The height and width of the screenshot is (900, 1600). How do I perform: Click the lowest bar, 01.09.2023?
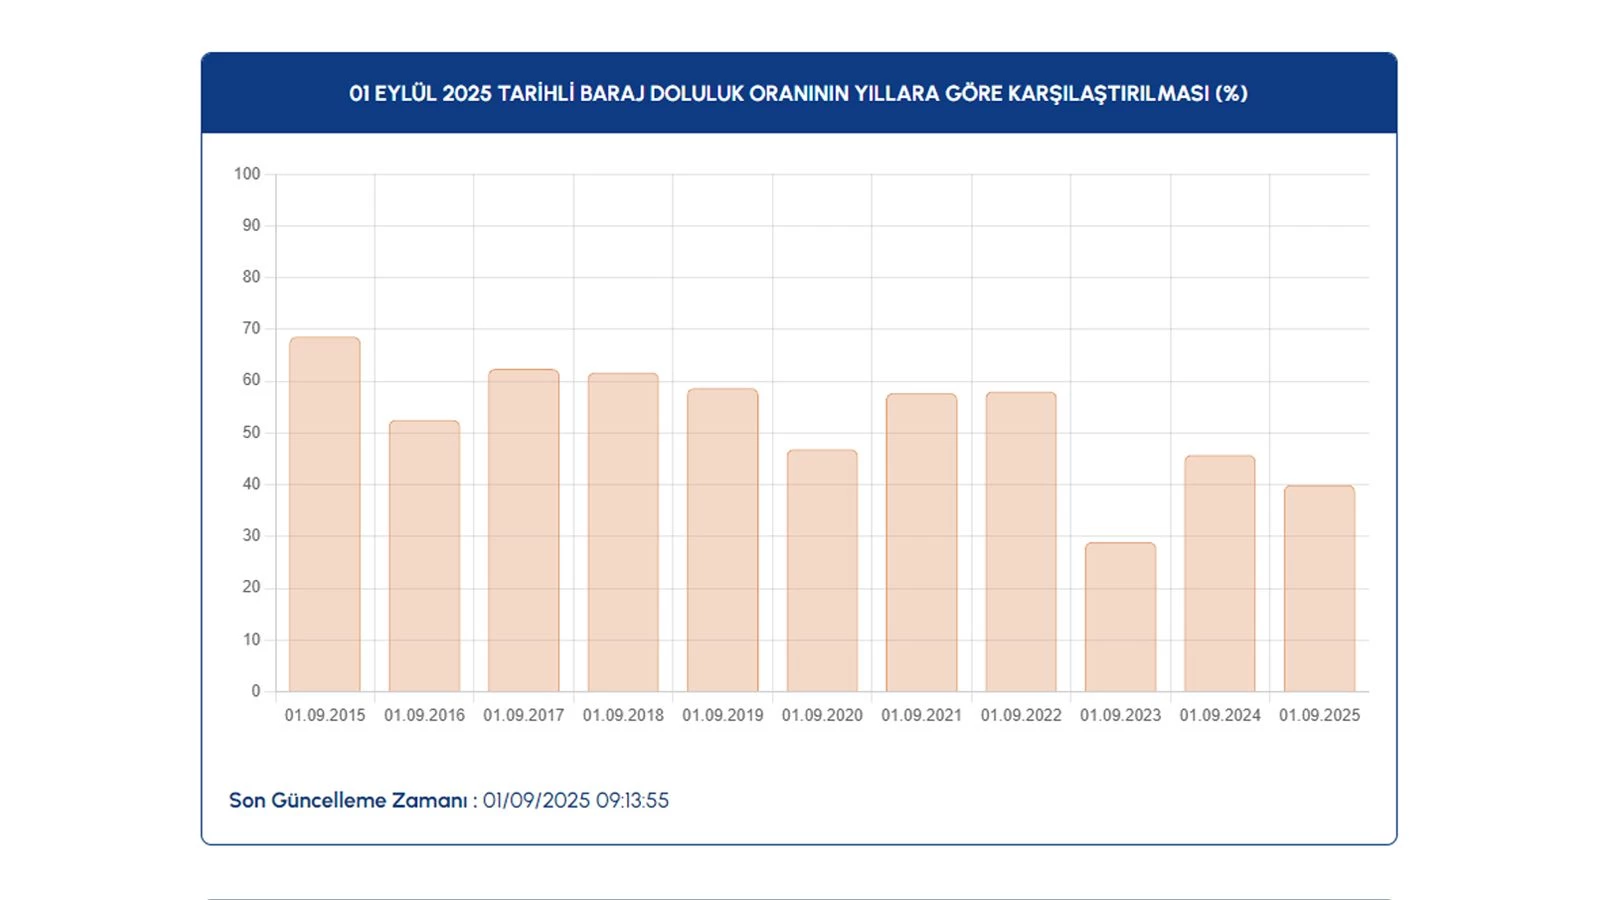(x=1120, y=617)
